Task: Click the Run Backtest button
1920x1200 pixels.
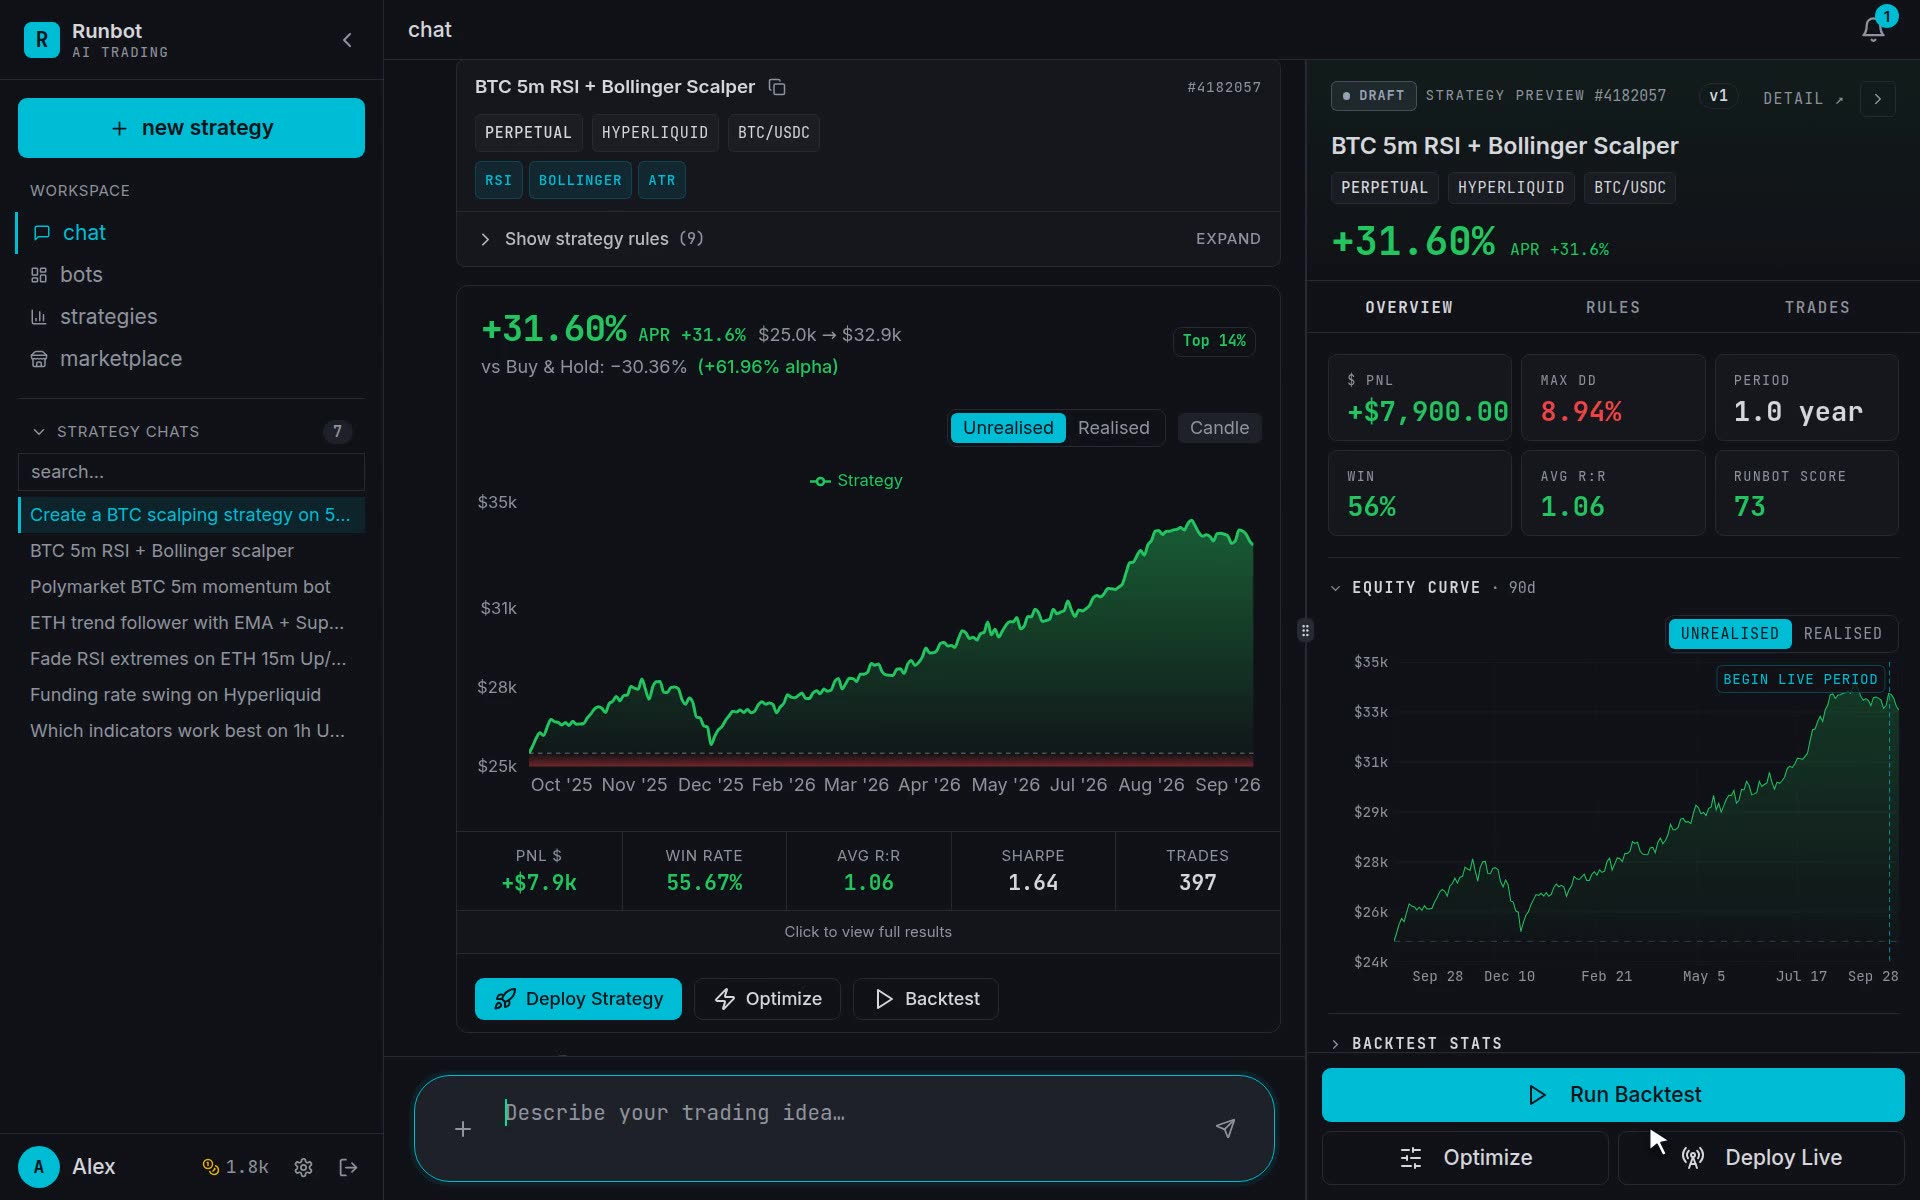Action: tap(1613, 1095)
